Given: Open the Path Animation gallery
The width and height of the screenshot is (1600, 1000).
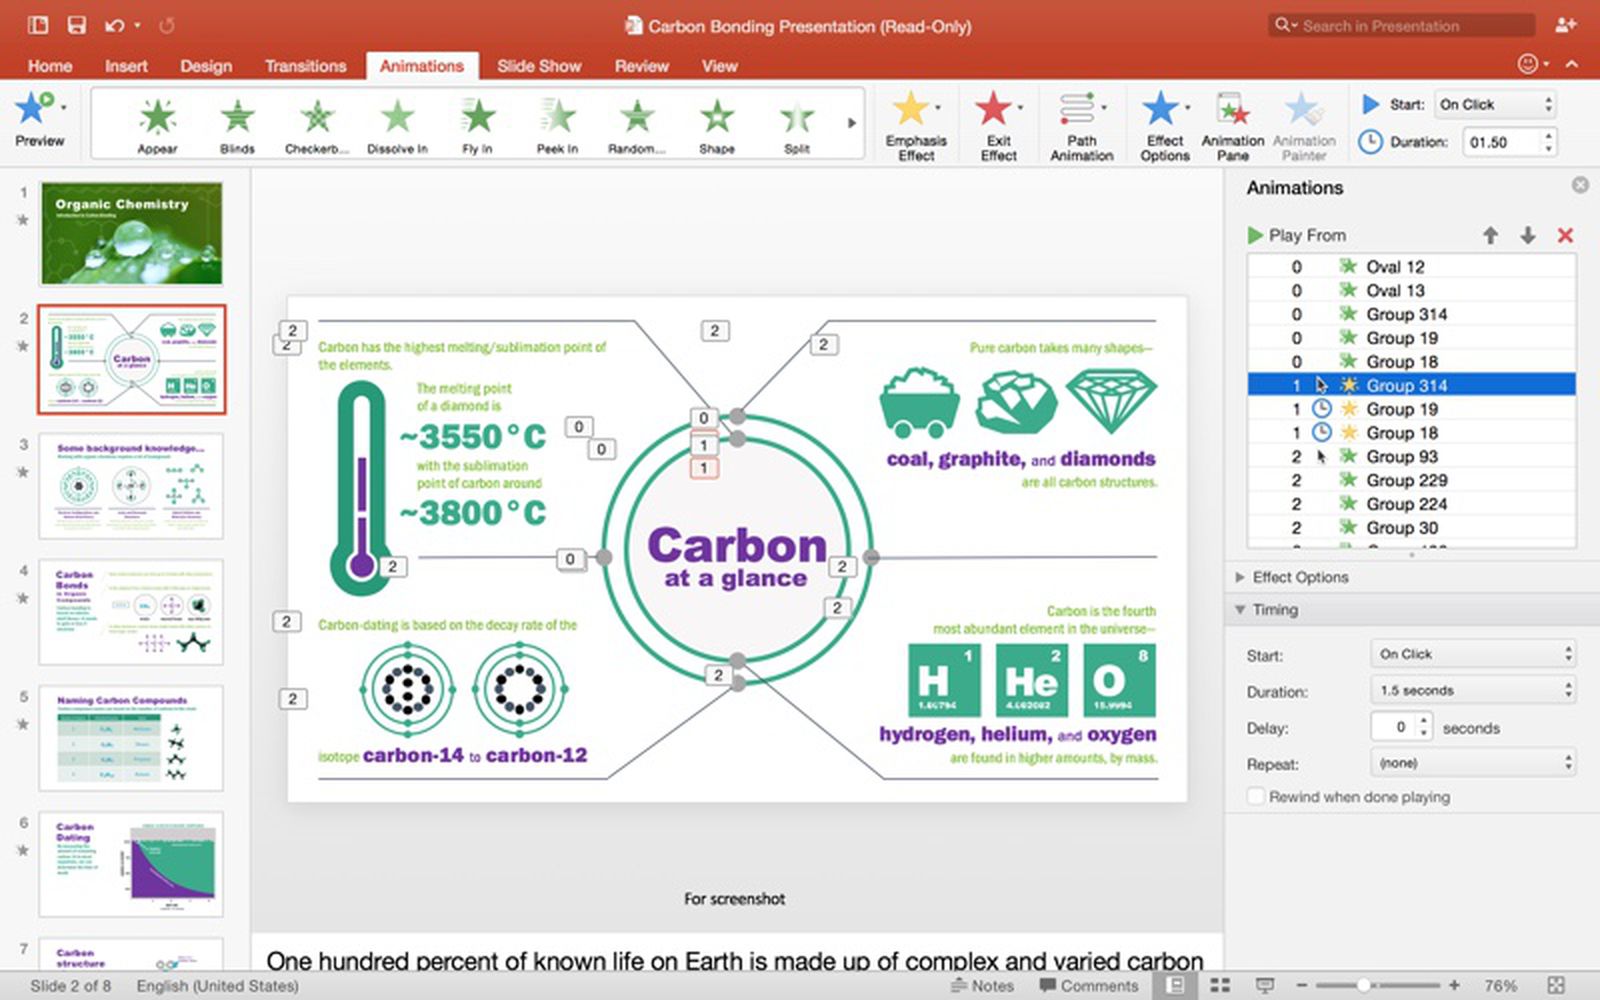Looking at the screenshot, I should [1080, 120].
